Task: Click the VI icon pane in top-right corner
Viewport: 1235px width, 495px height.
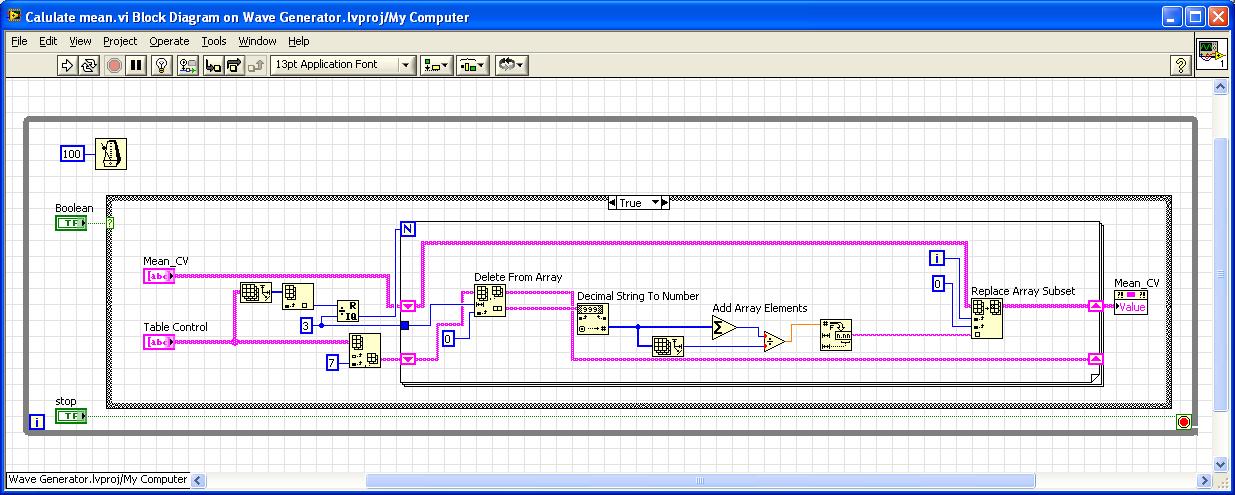Action: (1212, 54)
